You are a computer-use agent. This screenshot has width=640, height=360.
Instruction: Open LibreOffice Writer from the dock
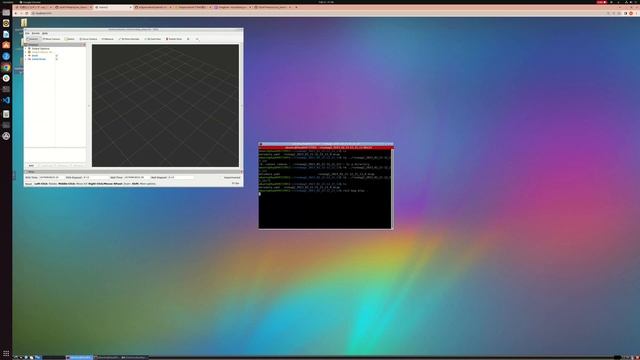point(6,34)
